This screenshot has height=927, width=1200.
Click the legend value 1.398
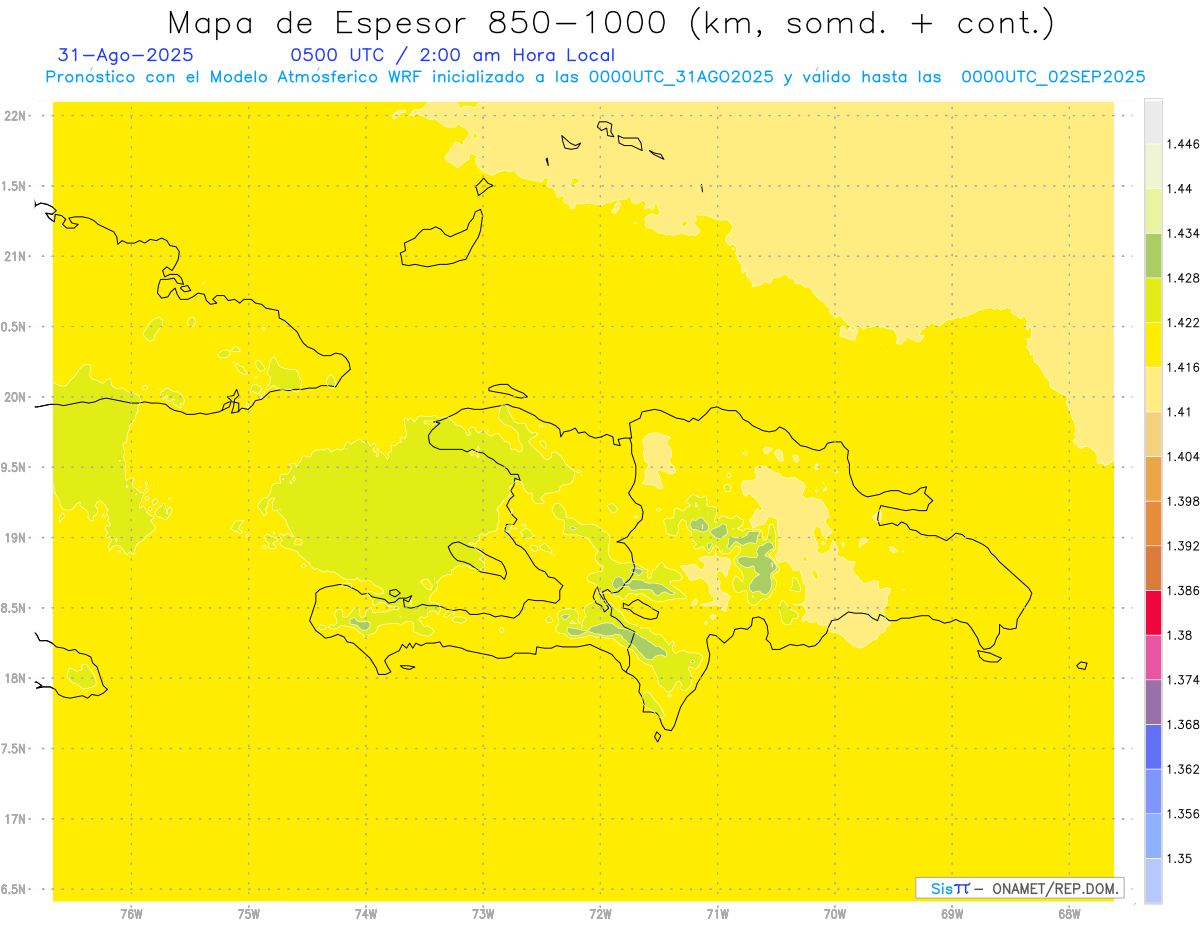[1185, 501]
